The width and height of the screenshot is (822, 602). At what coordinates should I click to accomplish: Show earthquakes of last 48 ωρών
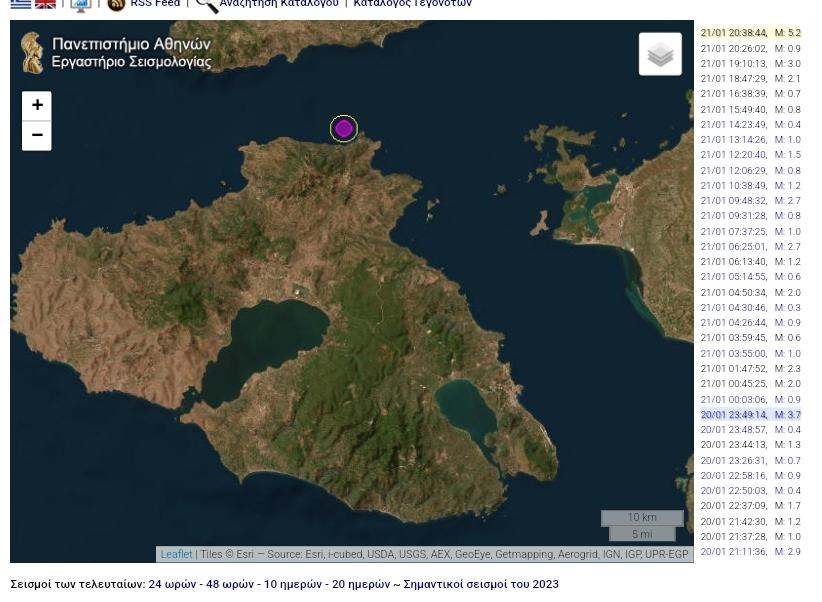230,584
